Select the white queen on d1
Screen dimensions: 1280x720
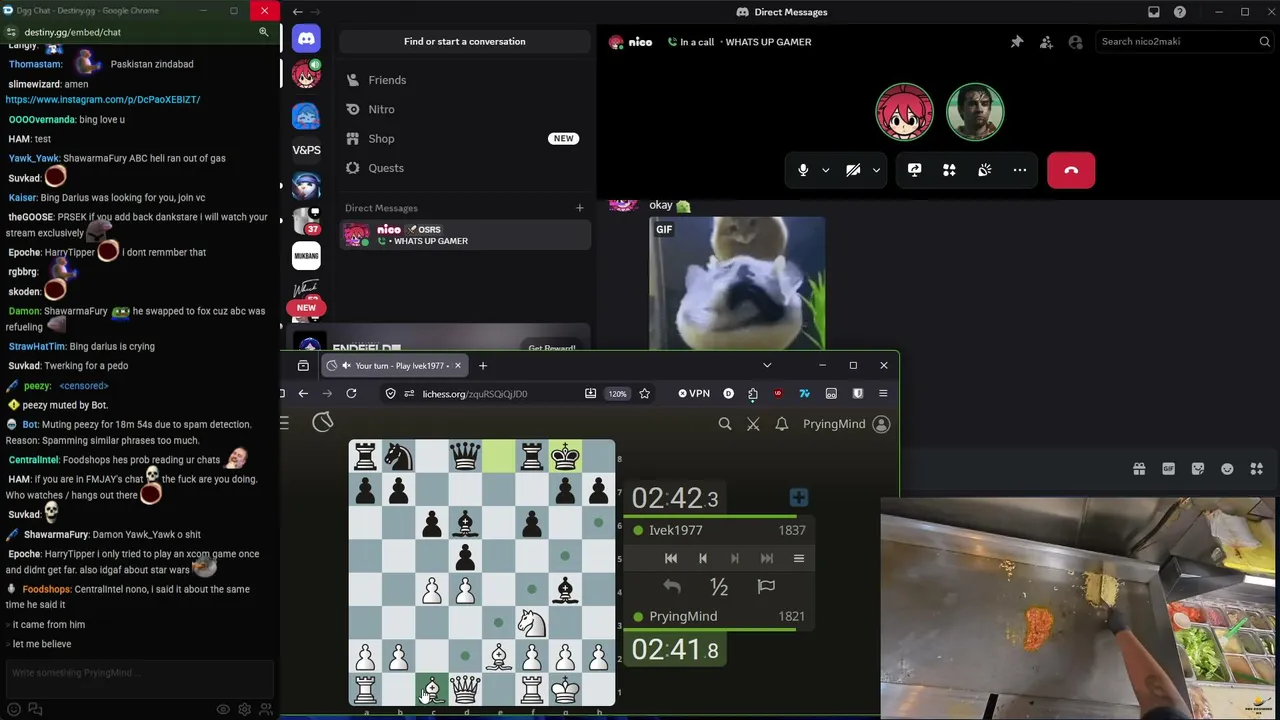click(x=465, y=690)
